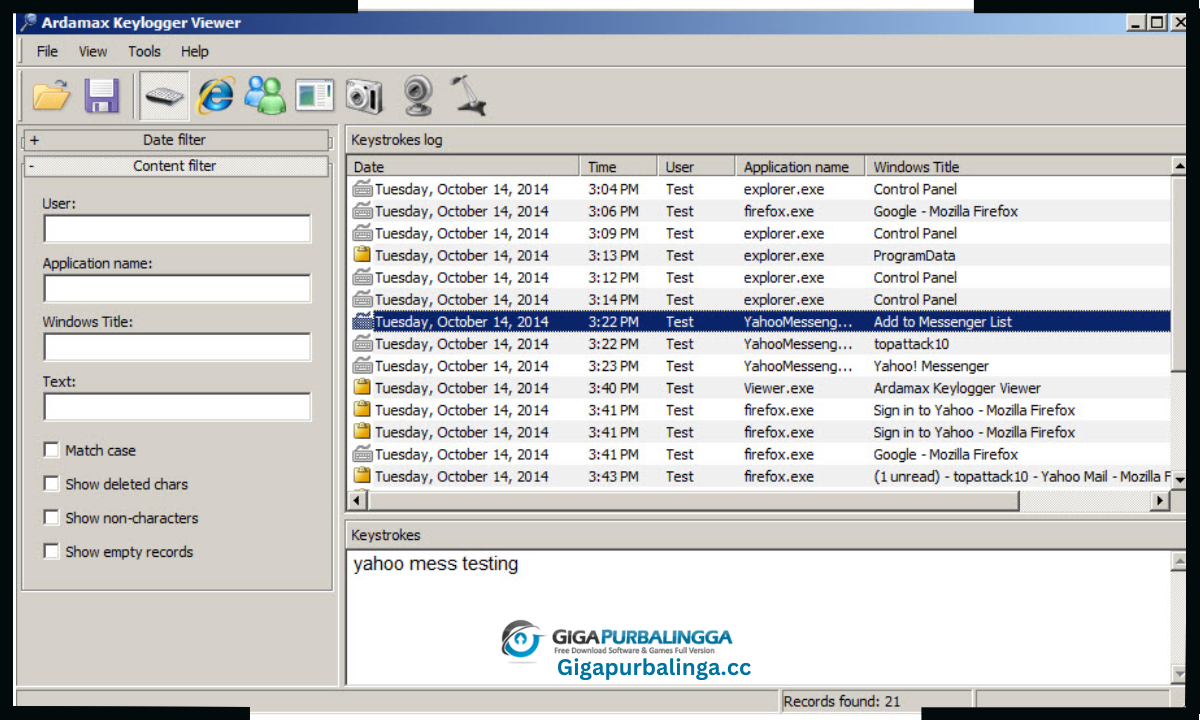Screen dimensions: 1200x720
Task: Select the Yahoo! Messenger title row
Action: click(x=760, y=366)
